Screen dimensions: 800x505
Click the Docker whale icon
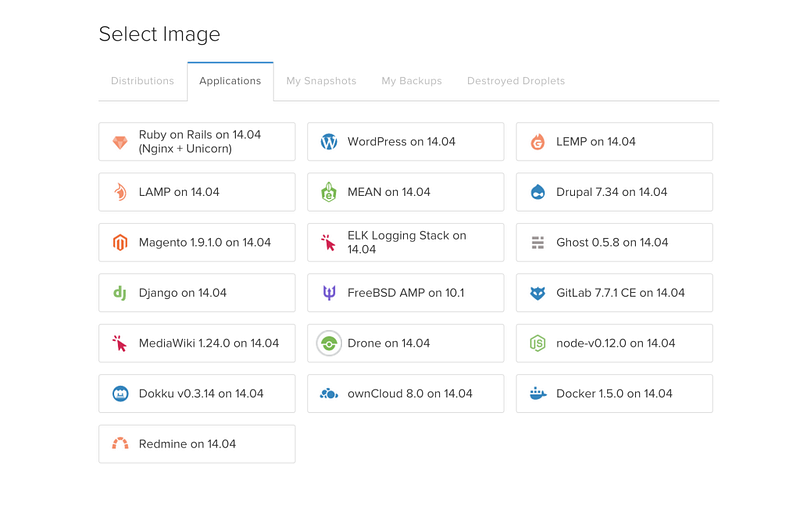pos(538,394)
